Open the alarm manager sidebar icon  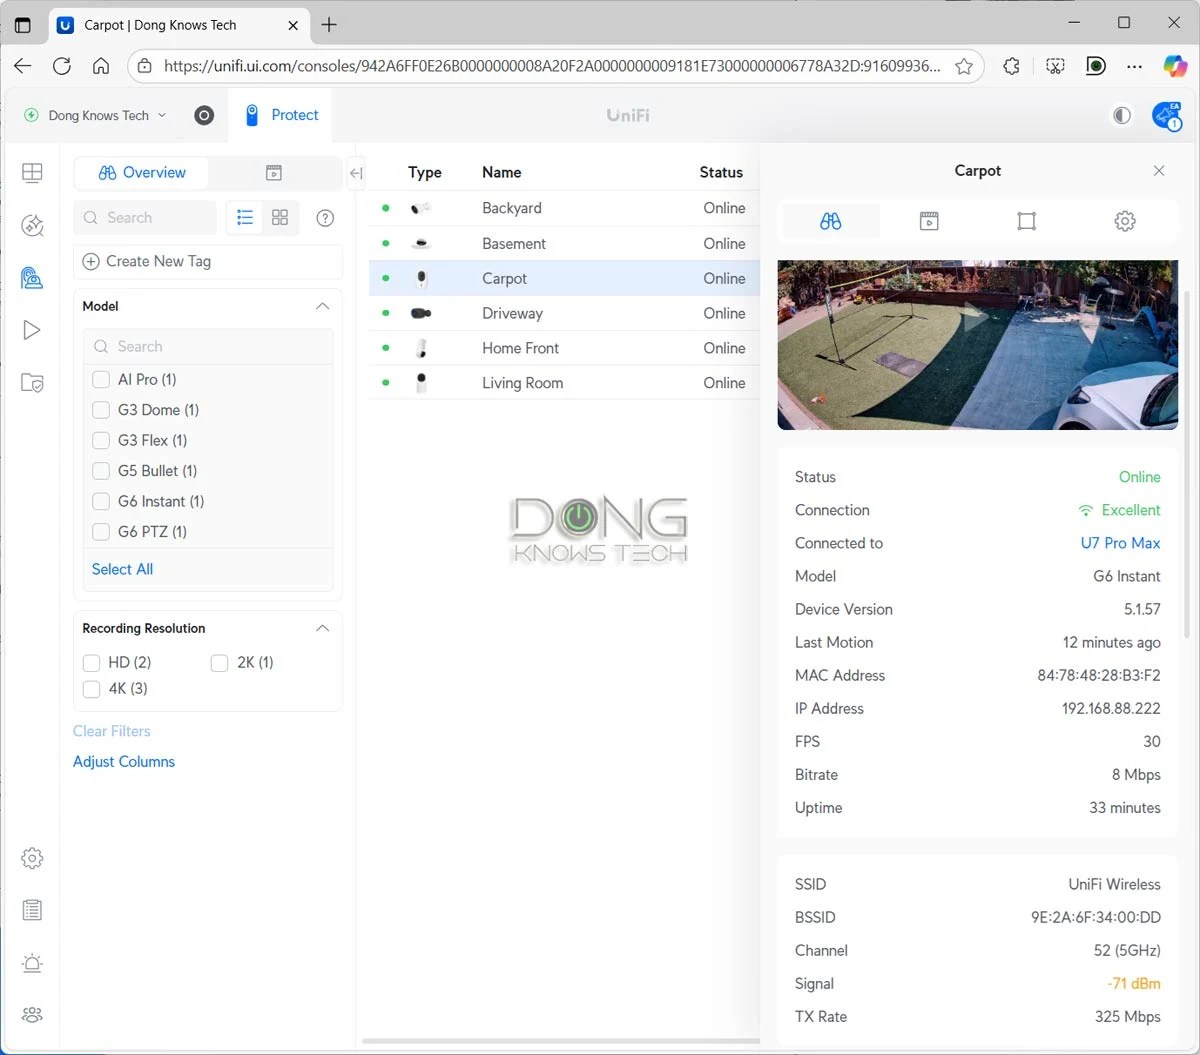click(x=32, y=963)
